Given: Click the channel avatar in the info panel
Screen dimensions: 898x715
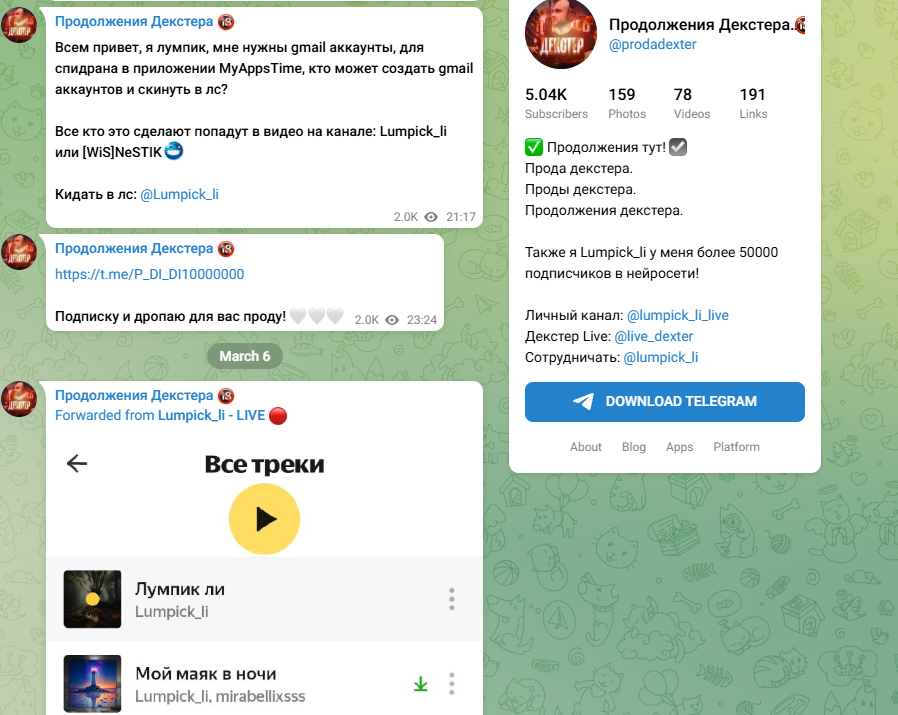Looking at the screenshot, I should click(x=561, y=34).
